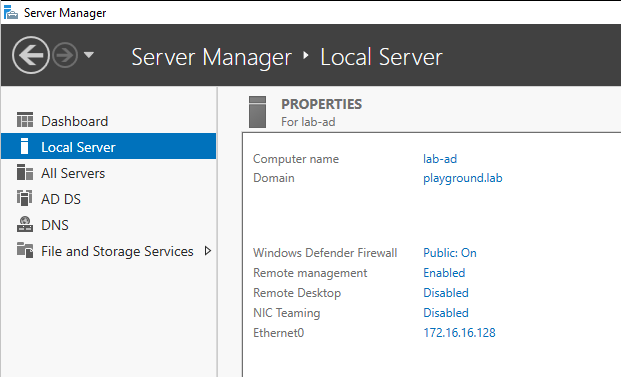Click the 'Ethernet0' label
621x377 pixels.
click(278, 333)
